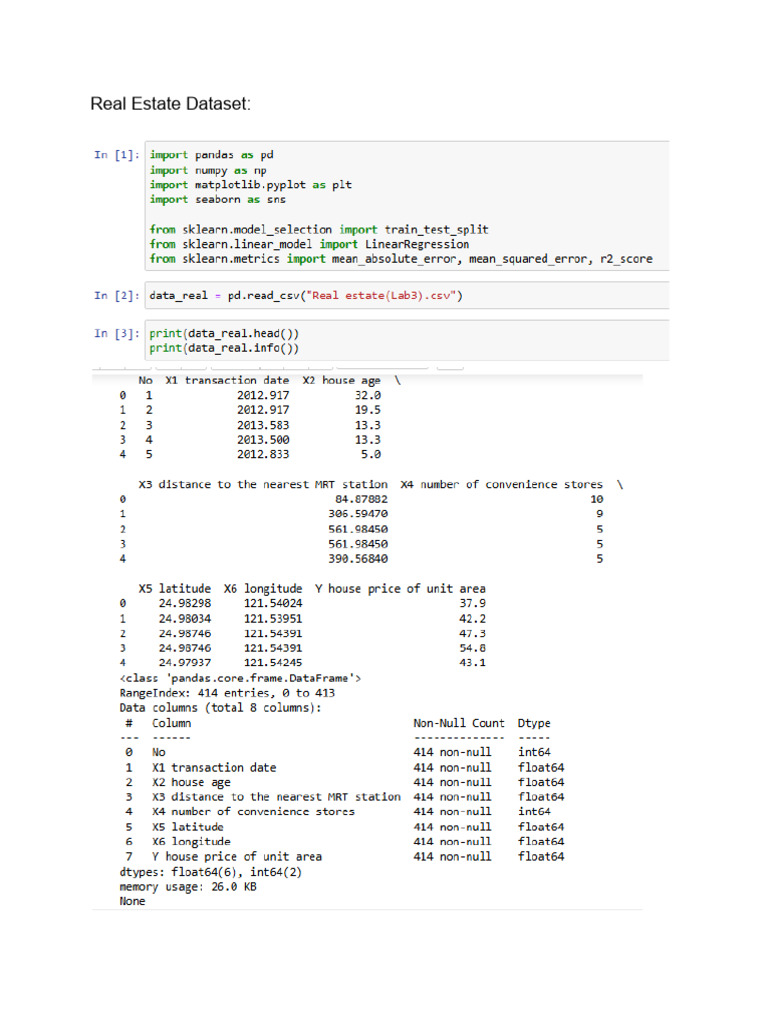Screen dimensions: 768x1024
Task: Click the info row for column 'No'
Action: (x=338, y=752)
